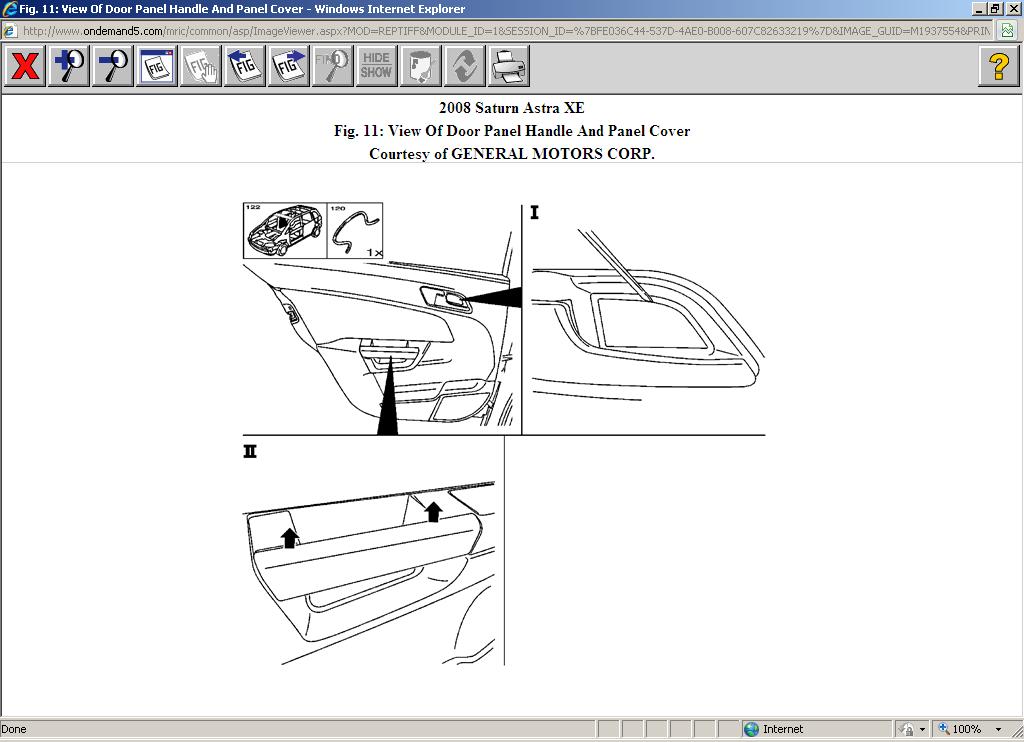Click the Internet Explorer logo in title bar
Viewport: 1024px width, 742px height.
8,8
